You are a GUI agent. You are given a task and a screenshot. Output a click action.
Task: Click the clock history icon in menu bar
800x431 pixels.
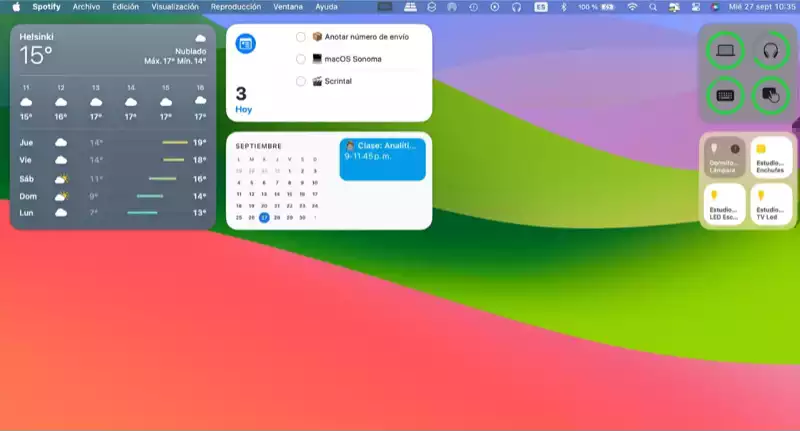[473, 7]
